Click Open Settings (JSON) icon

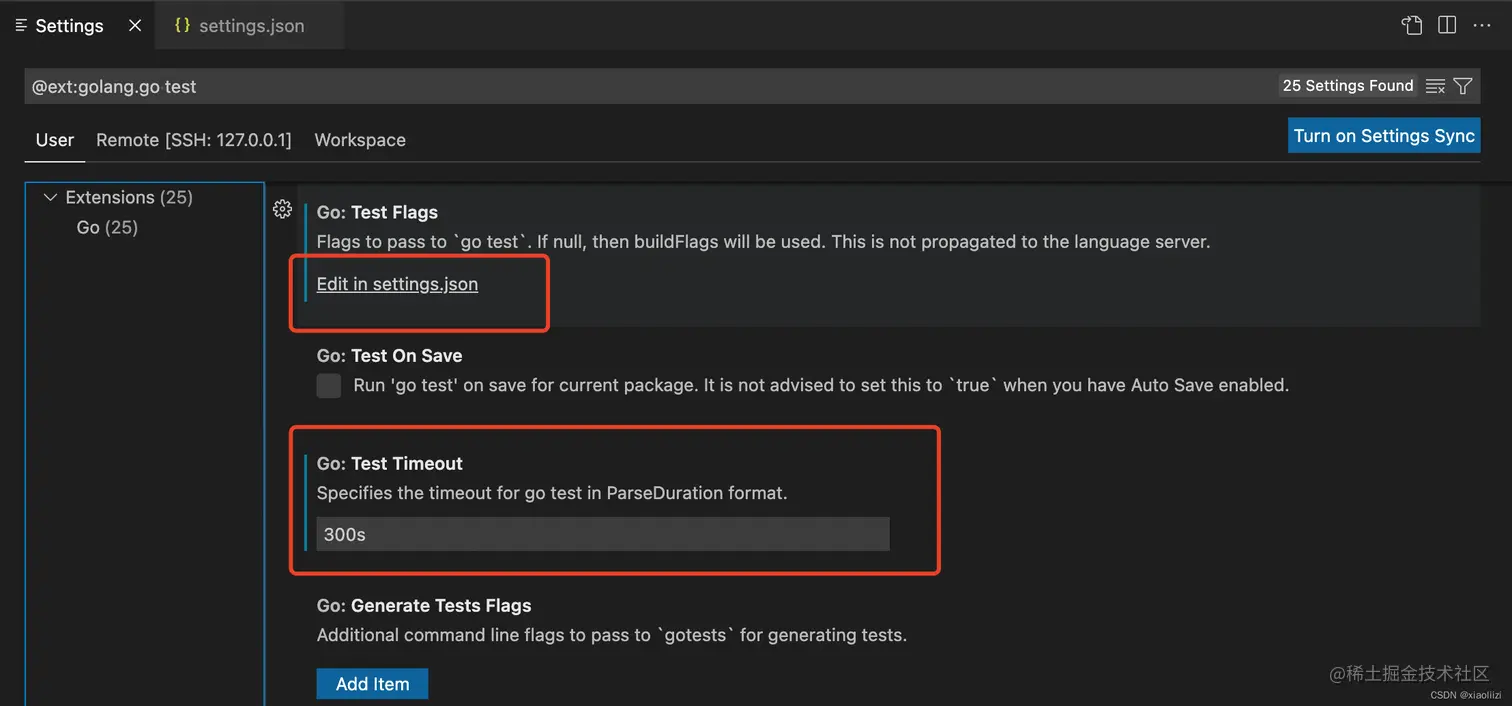1412,26
